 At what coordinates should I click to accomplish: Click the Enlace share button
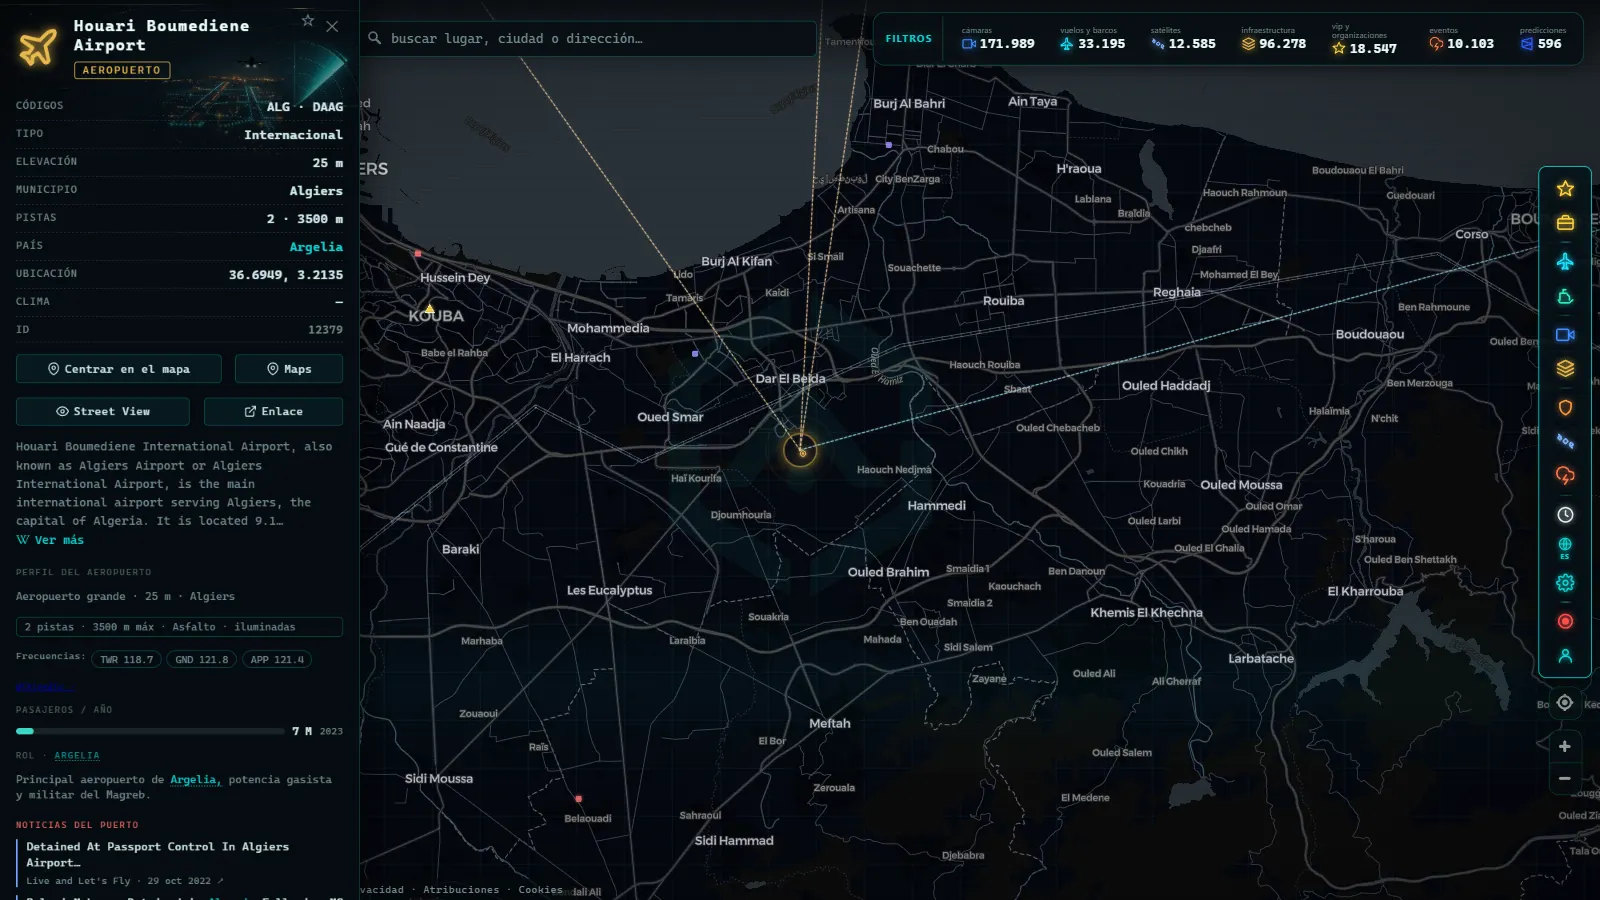(x=273, y=411)
